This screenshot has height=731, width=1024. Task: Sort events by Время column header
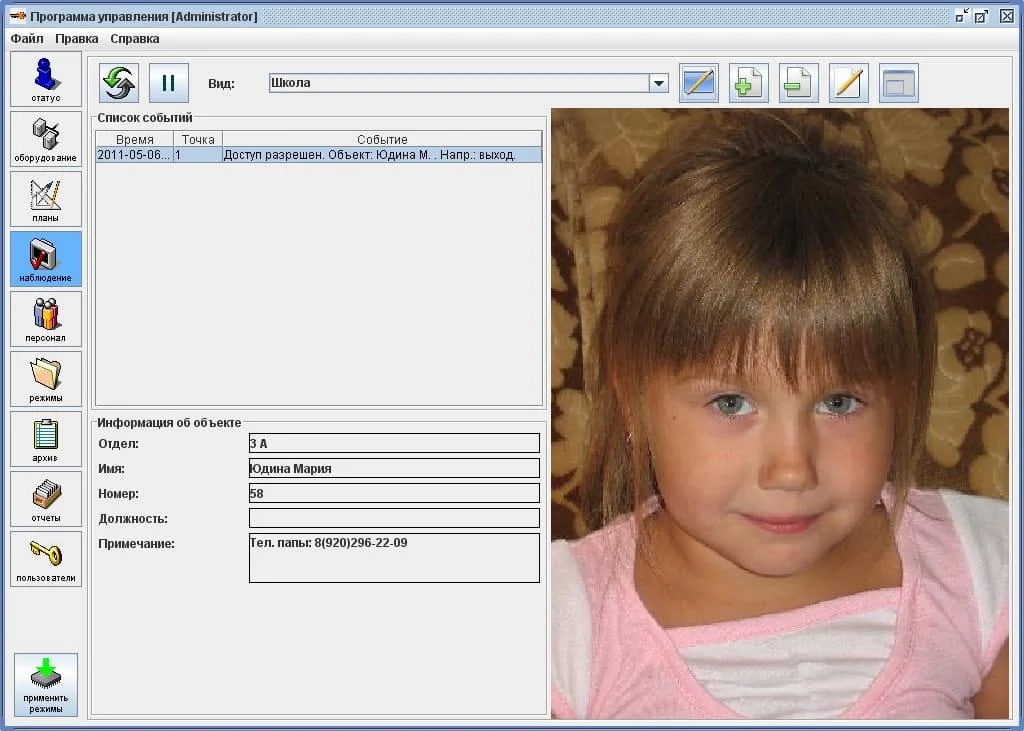click(x=134, y=139)
